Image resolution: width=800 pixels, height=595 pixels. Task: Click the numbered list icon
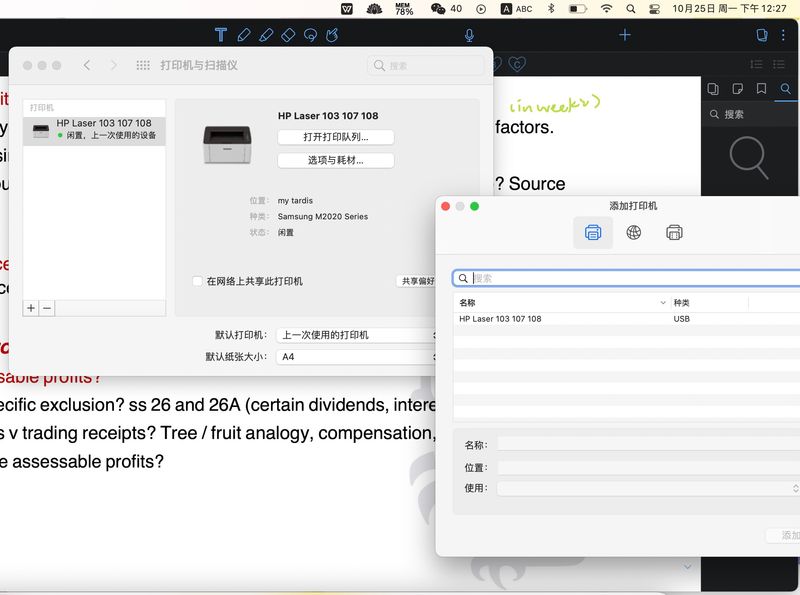[x=756, y=64]
